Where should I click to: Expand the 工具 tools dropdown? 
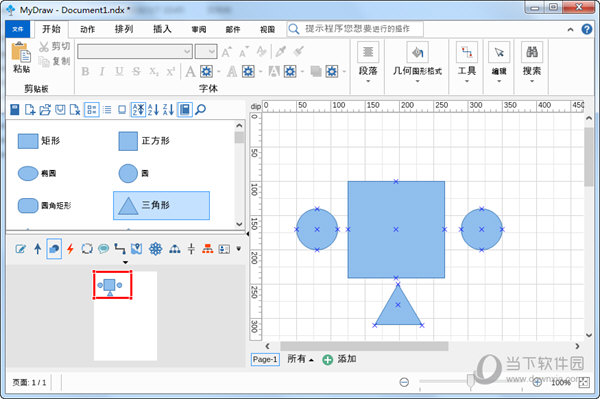click(467, 63)
